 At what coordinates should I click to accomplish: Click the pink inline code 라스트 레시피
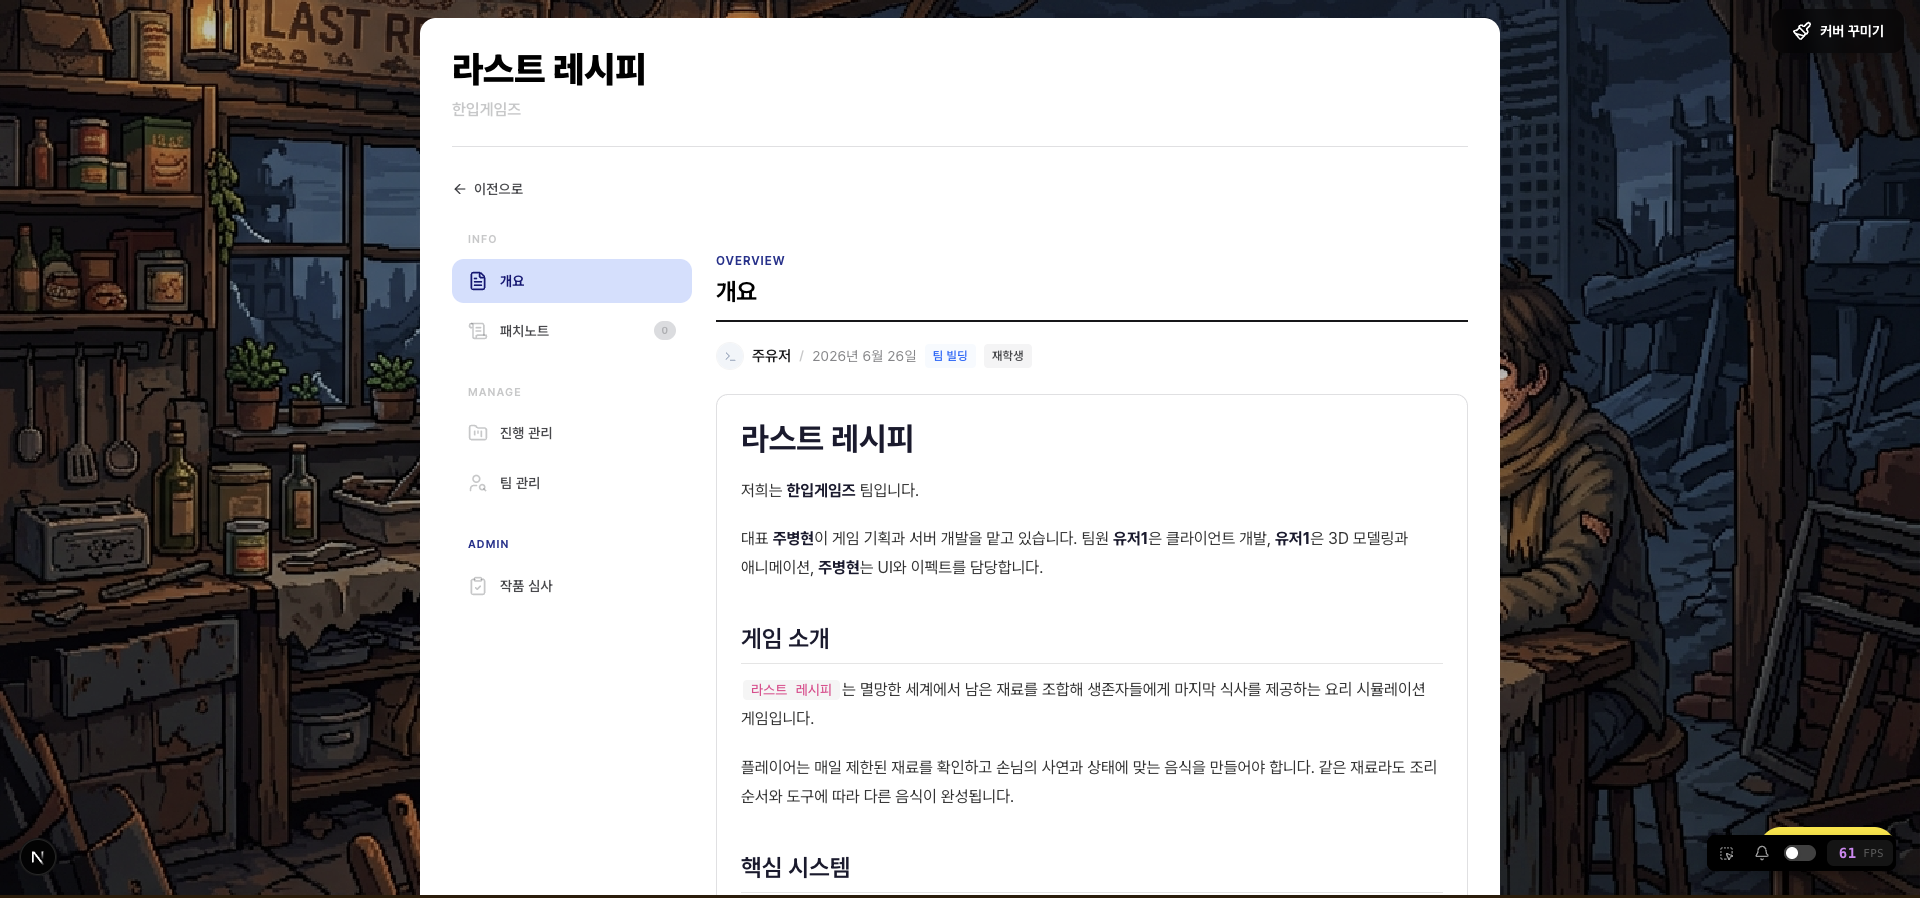point(791,690)
